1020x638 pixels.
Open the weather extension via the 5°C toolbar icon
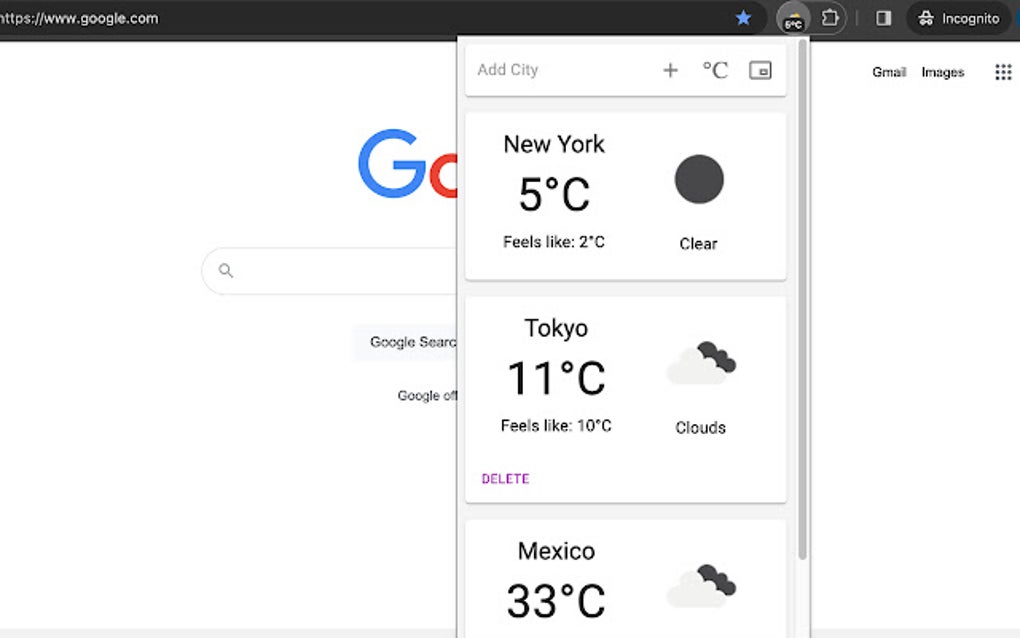coord(791,18)
